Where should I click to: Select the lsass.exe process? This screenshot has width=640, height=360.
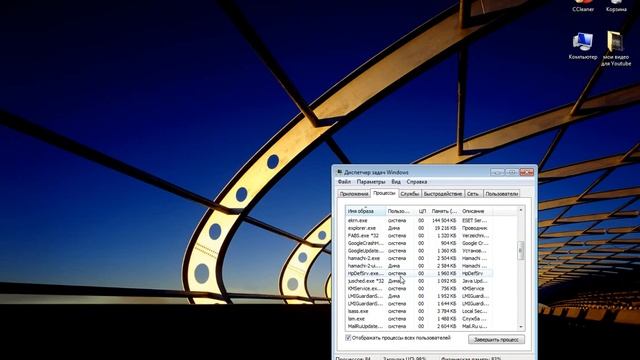[x=419, y=311]
